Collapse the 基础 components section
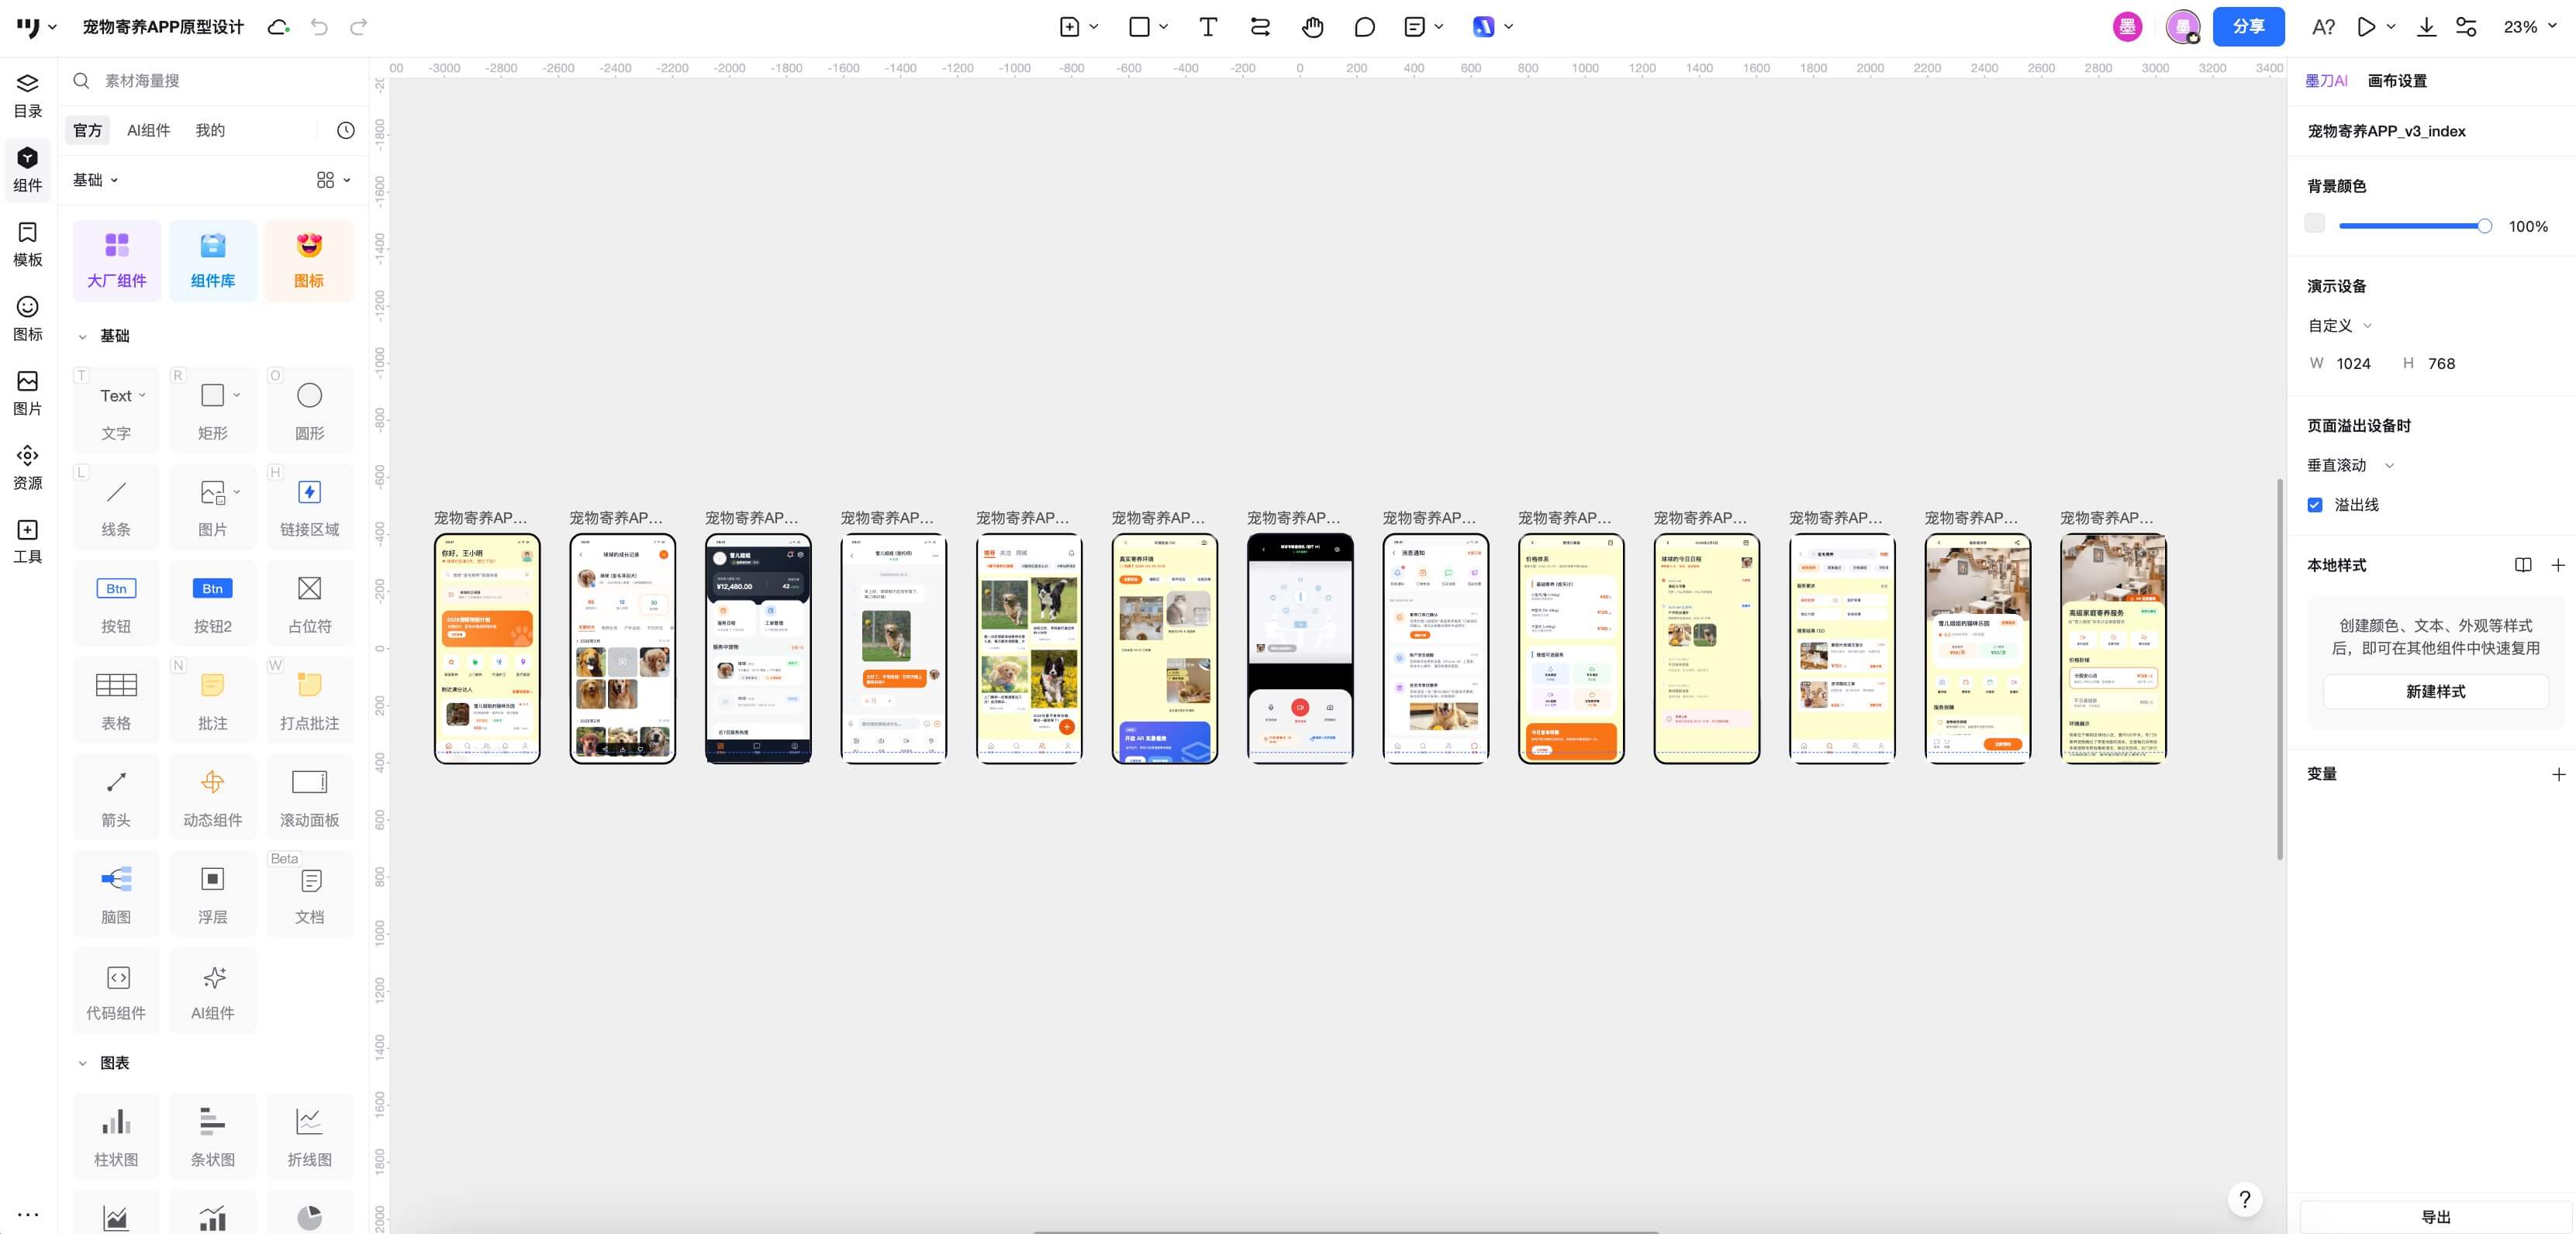Screen dimensions: 2576x1234 tap(83, 336)
